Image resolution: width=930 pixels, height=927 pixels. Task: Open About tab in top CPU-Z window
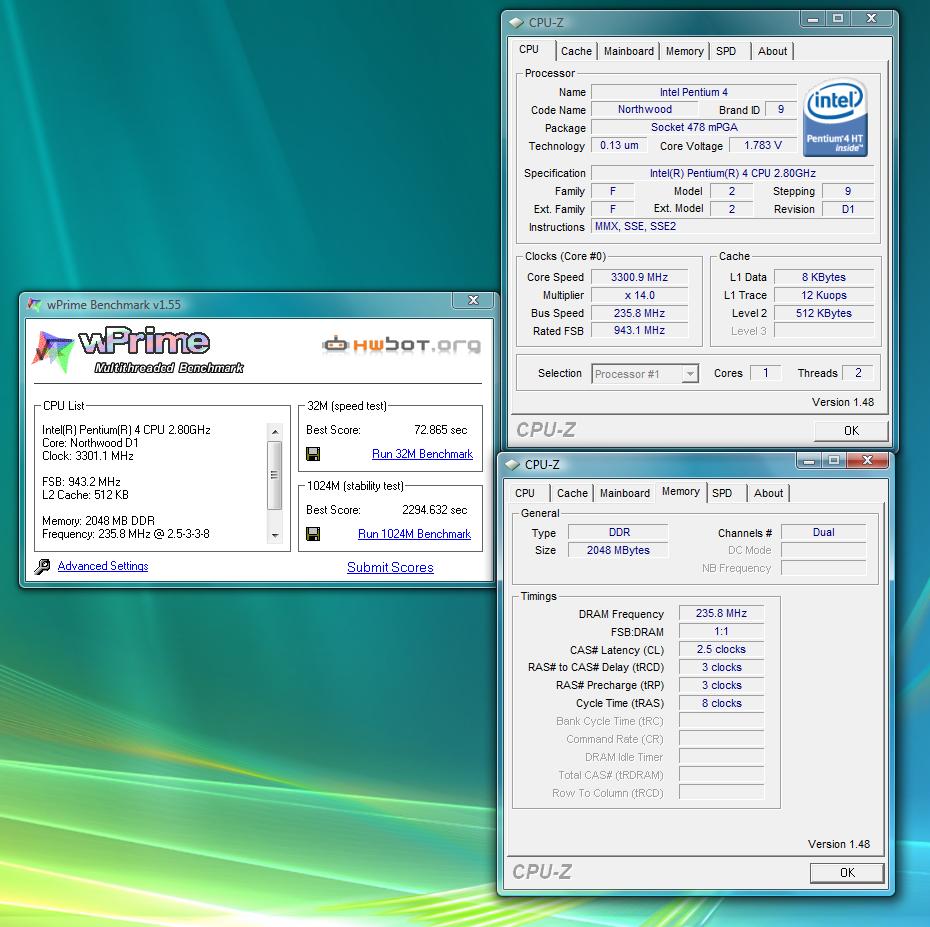pos(772,51)
